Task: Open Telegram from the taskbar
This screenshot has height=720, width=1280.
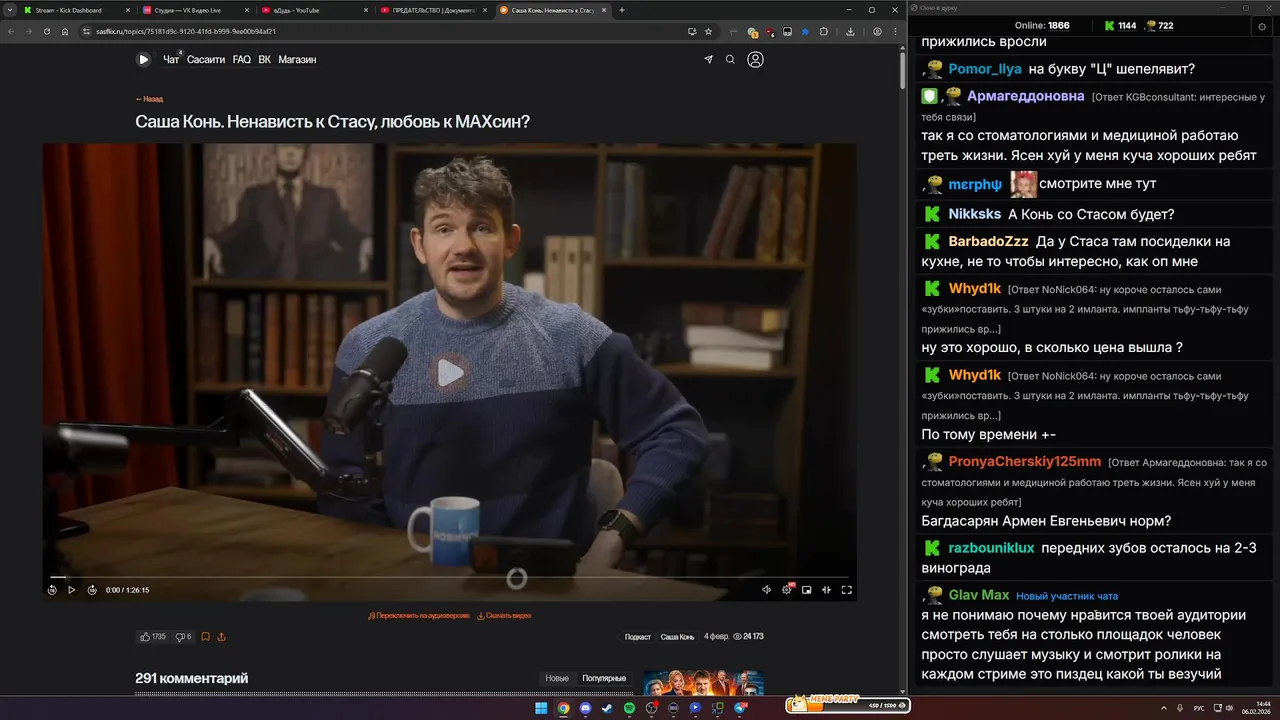Action: [x=740, y=708]
